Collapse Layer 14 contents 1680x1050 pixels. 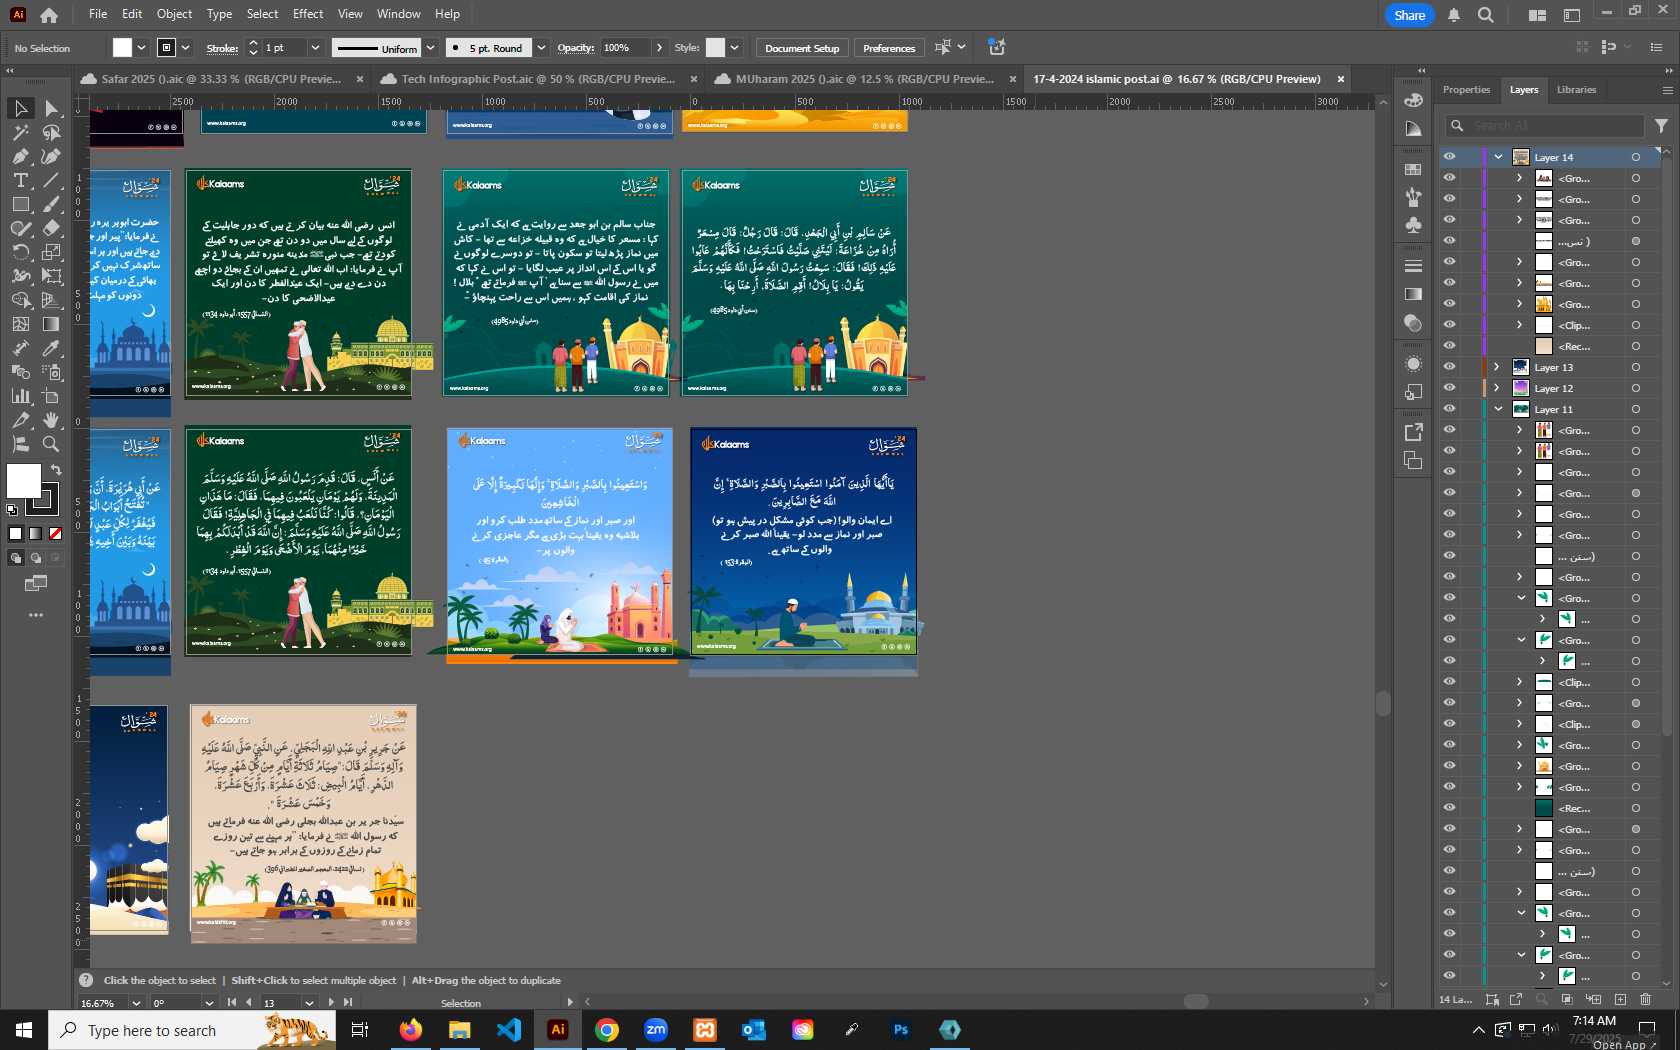[x=1498, y=157]
